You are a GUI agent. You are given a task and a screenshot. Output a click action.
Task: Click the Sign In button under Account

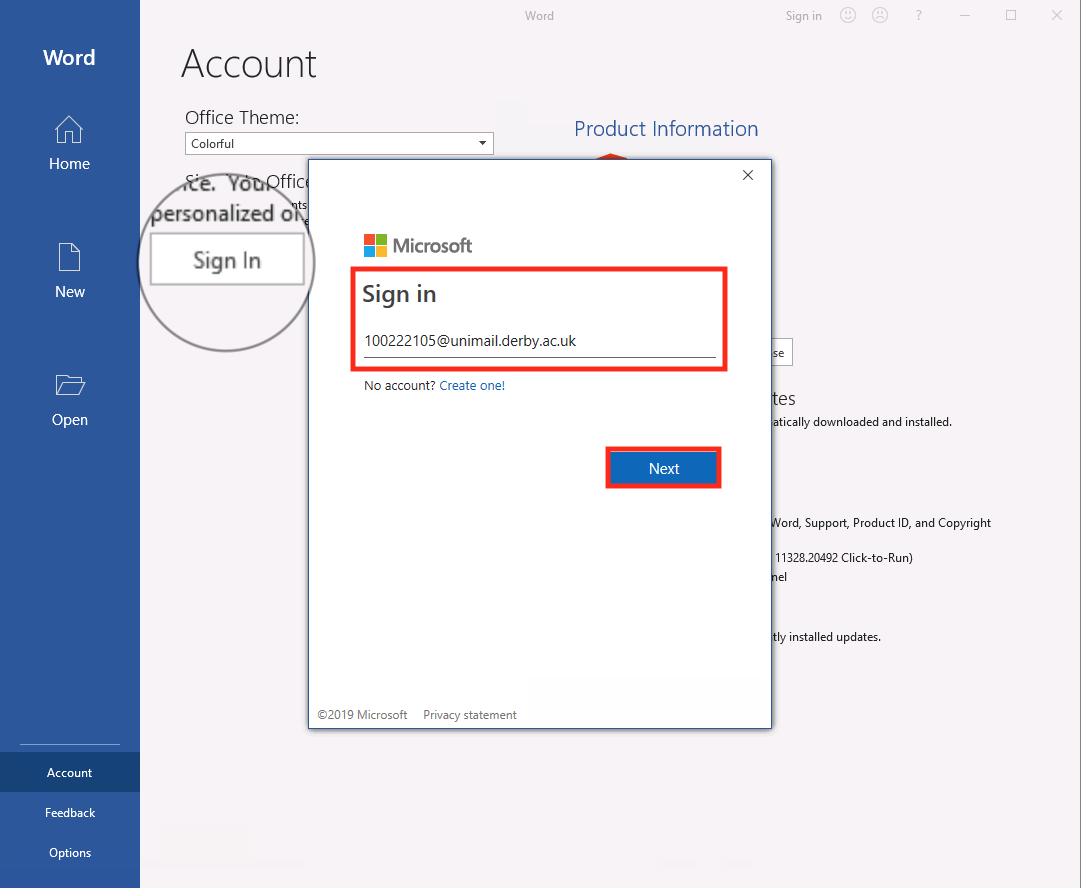(x=227, y=260)
